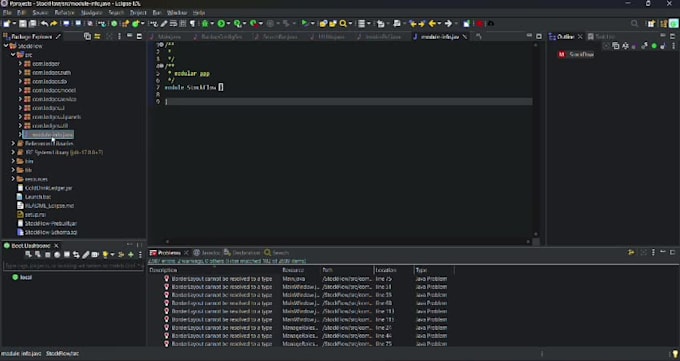Click the Coverage launch icon
The image size is (680, 361).
(x=237, y=24)
